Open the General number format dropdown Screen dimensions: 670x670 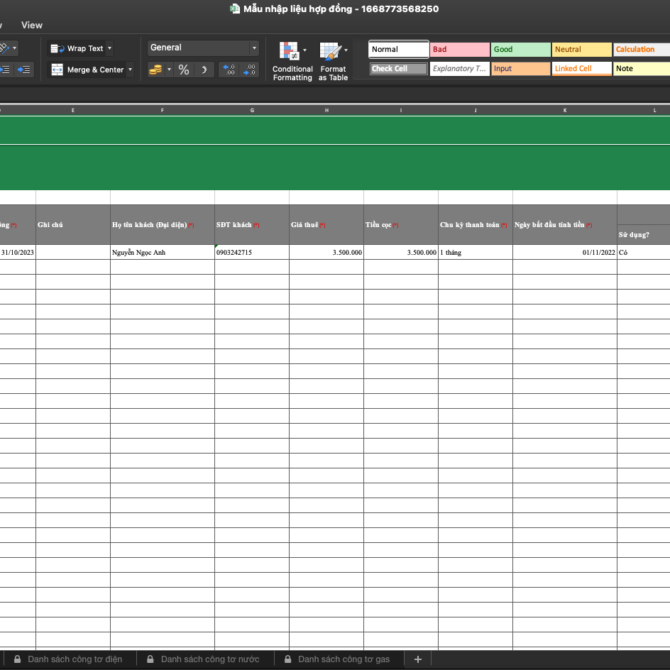coord(203,48)
